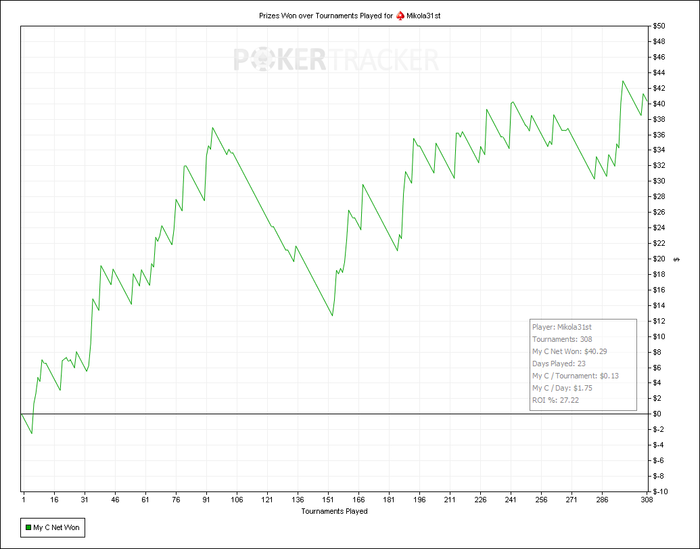This screenshot has height=549, width=700.
Task: Click the $0 y-axis tick label
Action: [657, 414]
